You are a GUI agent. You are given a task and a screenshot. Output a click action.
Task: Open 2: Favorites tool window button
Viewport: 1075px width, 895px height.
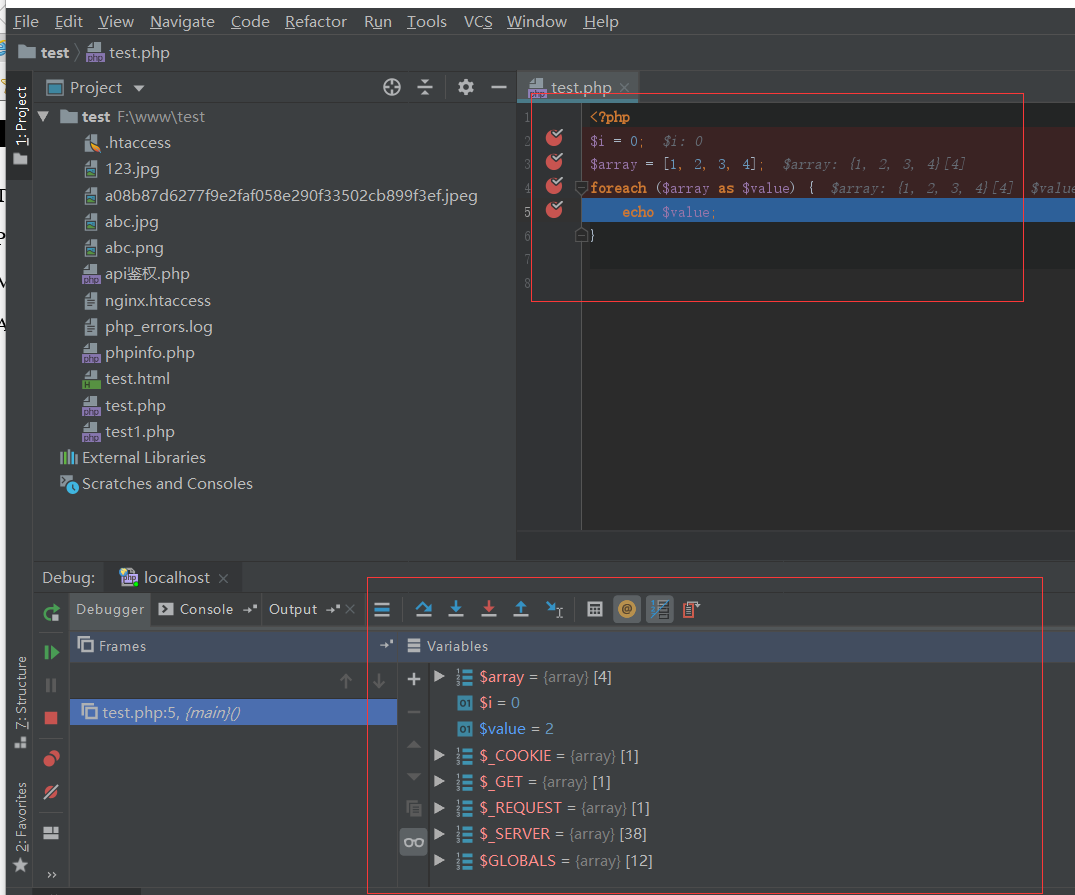coord(21,826)
